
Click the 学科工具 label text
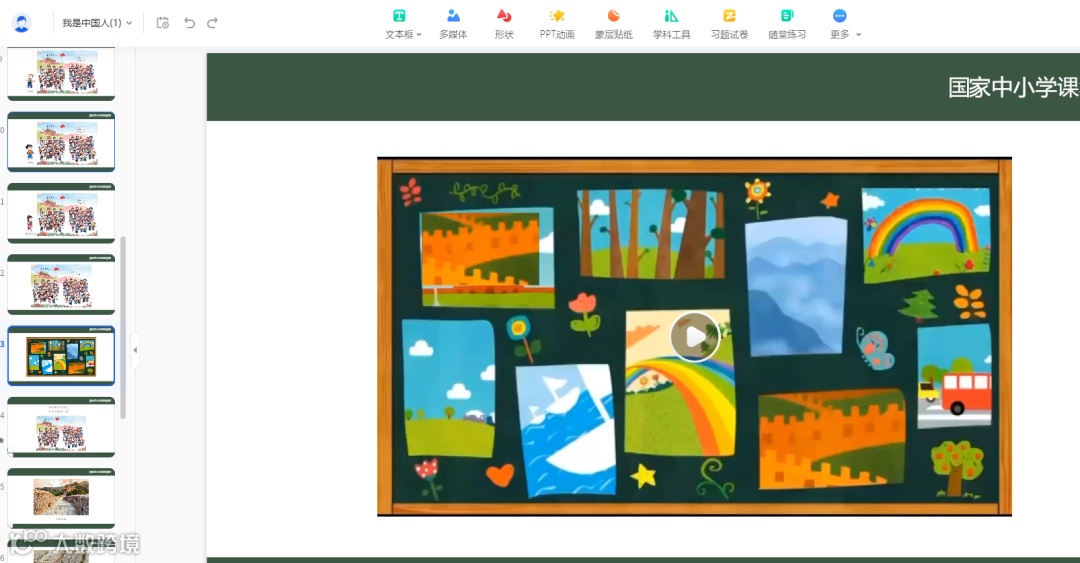click(672, 34)
